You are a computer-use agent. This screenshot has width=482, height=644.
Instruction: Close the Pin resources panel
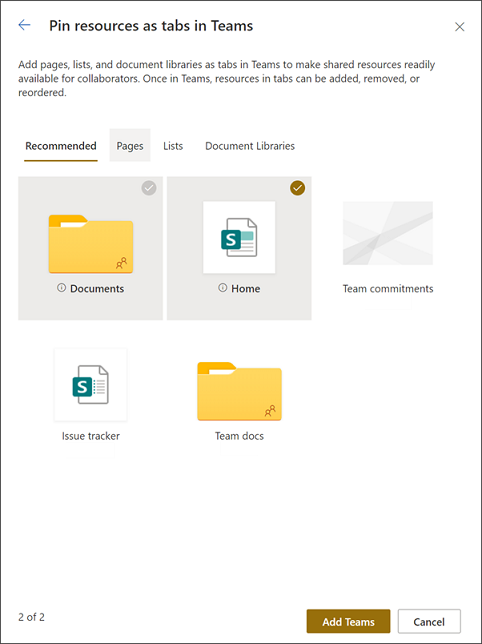pos(459,27)
